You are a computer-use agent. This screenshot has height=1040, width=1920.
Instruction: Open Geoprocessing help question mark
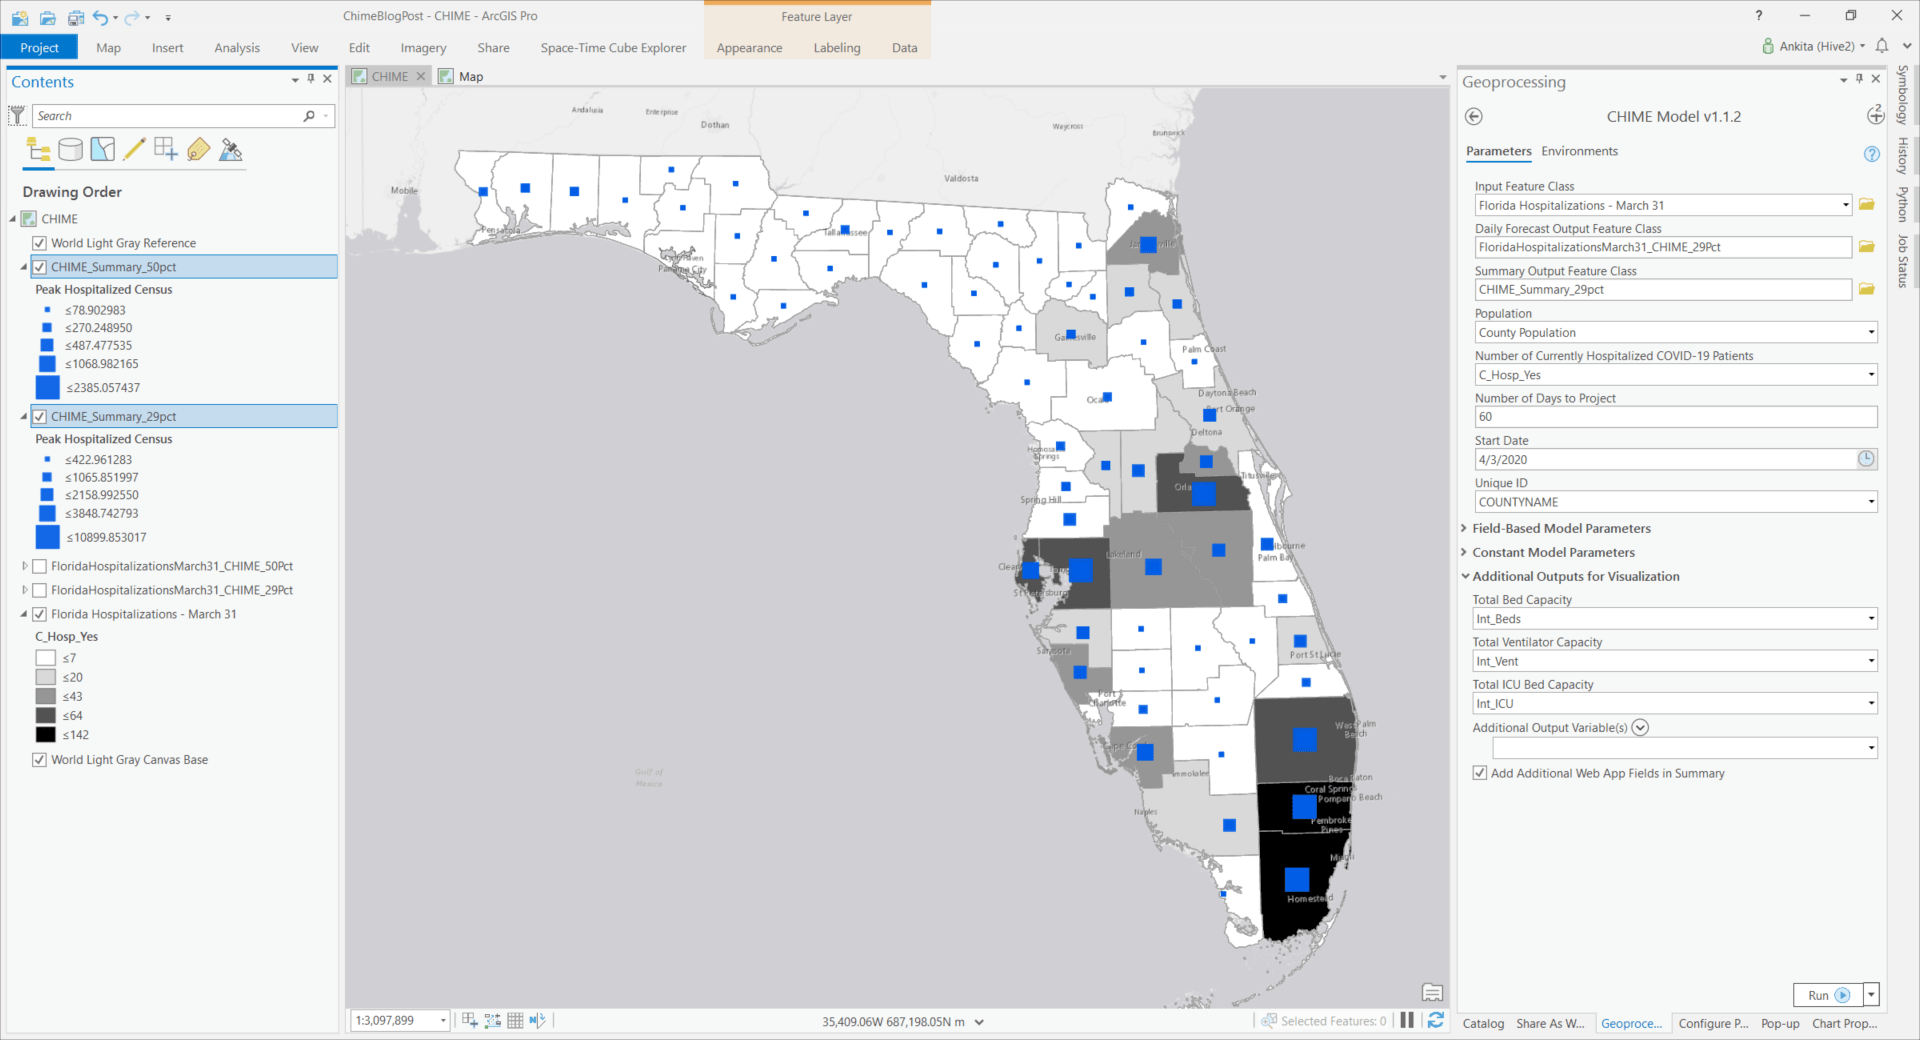coord(1872,154)
